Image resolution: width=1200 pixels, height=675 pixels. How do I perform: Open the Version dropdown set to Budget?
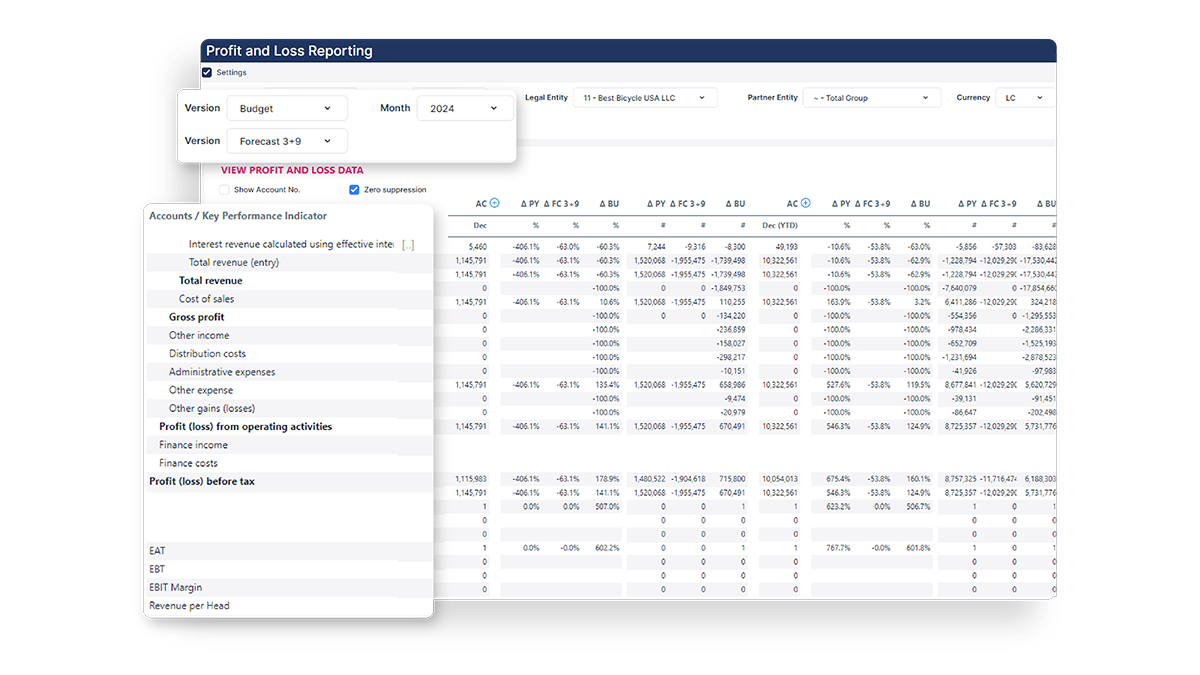287,108
